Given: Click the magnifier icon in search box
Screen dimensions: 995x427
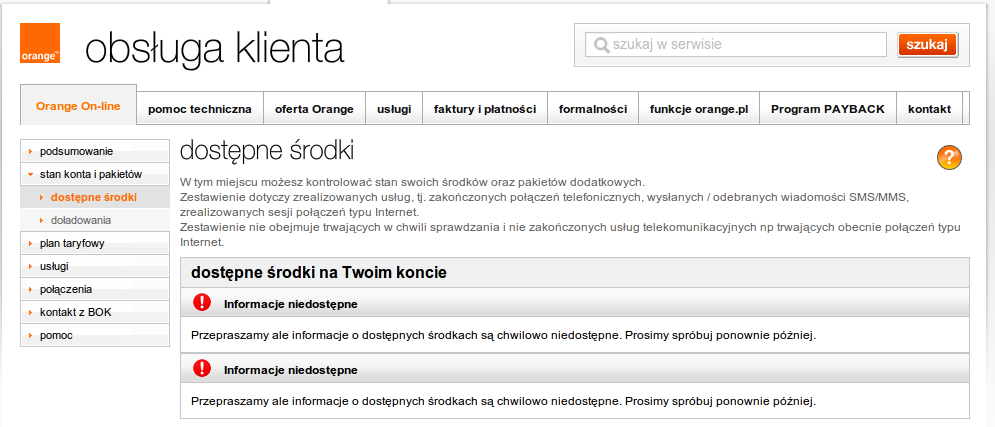Looking at the screenshot, I should coord(602,45).
